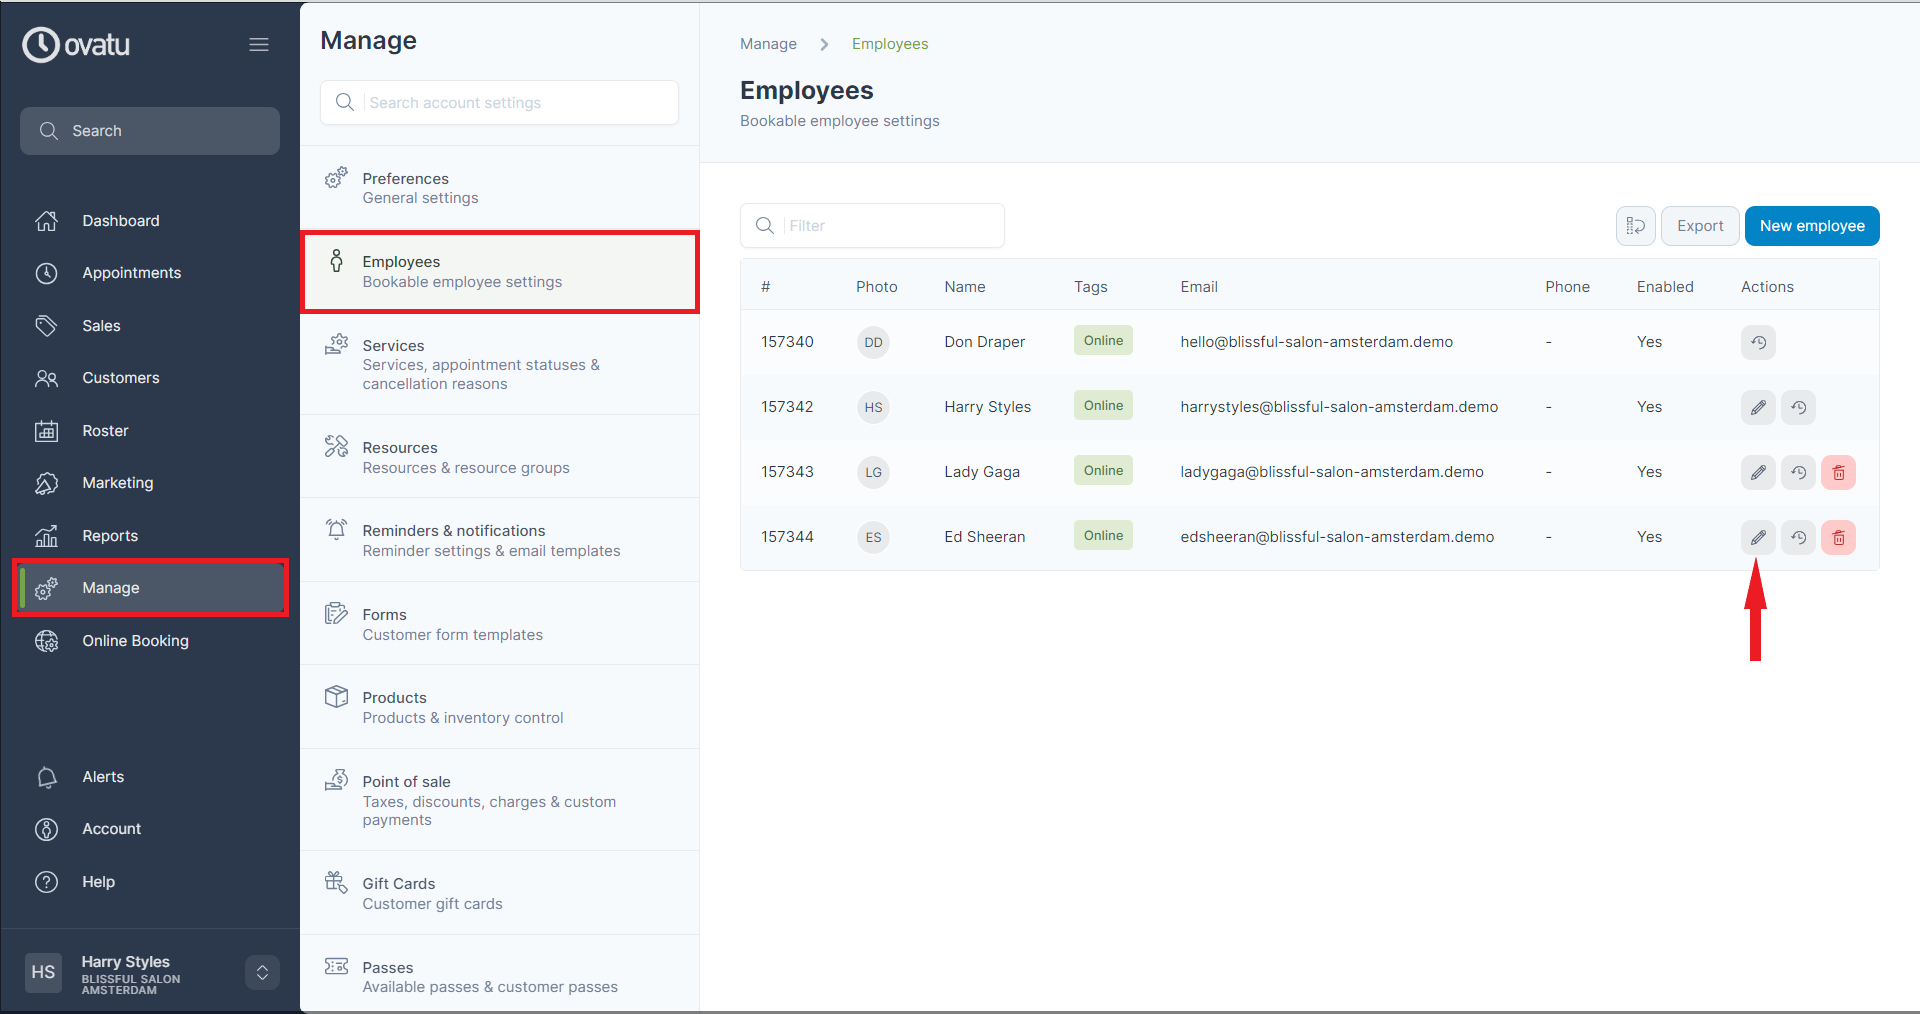The image size is (1920, 1014).
Task: Open Reminders & notifications settings
Action: 500,540
